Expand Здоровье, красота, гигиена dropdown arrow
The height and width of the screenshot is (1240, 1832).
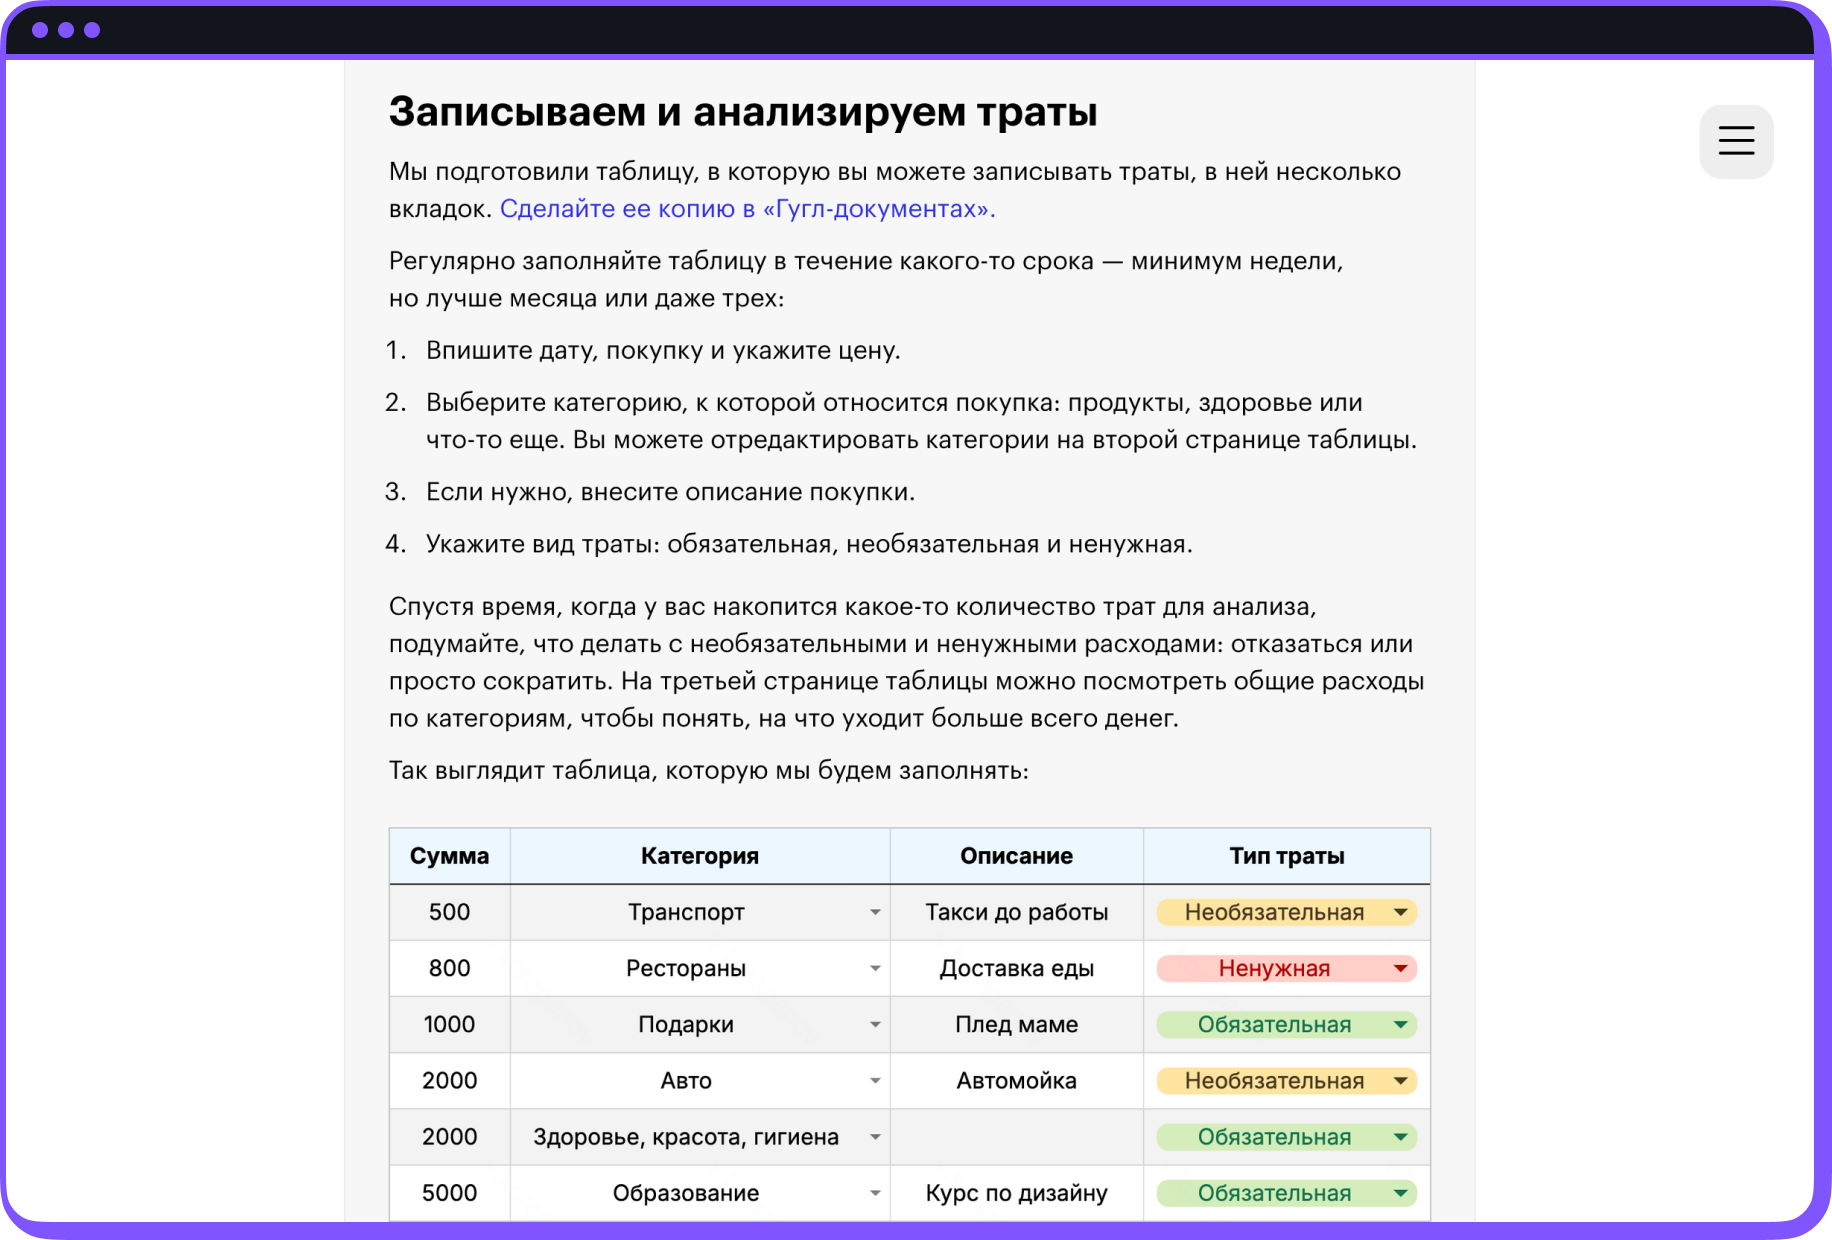coord(875,1136)
